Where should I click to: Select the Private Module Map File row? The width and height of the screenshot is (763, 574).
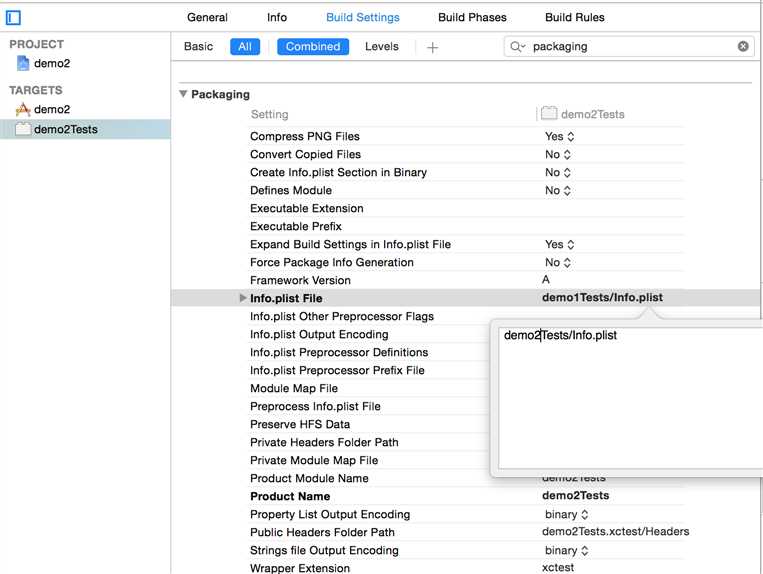tap(370, 461)
